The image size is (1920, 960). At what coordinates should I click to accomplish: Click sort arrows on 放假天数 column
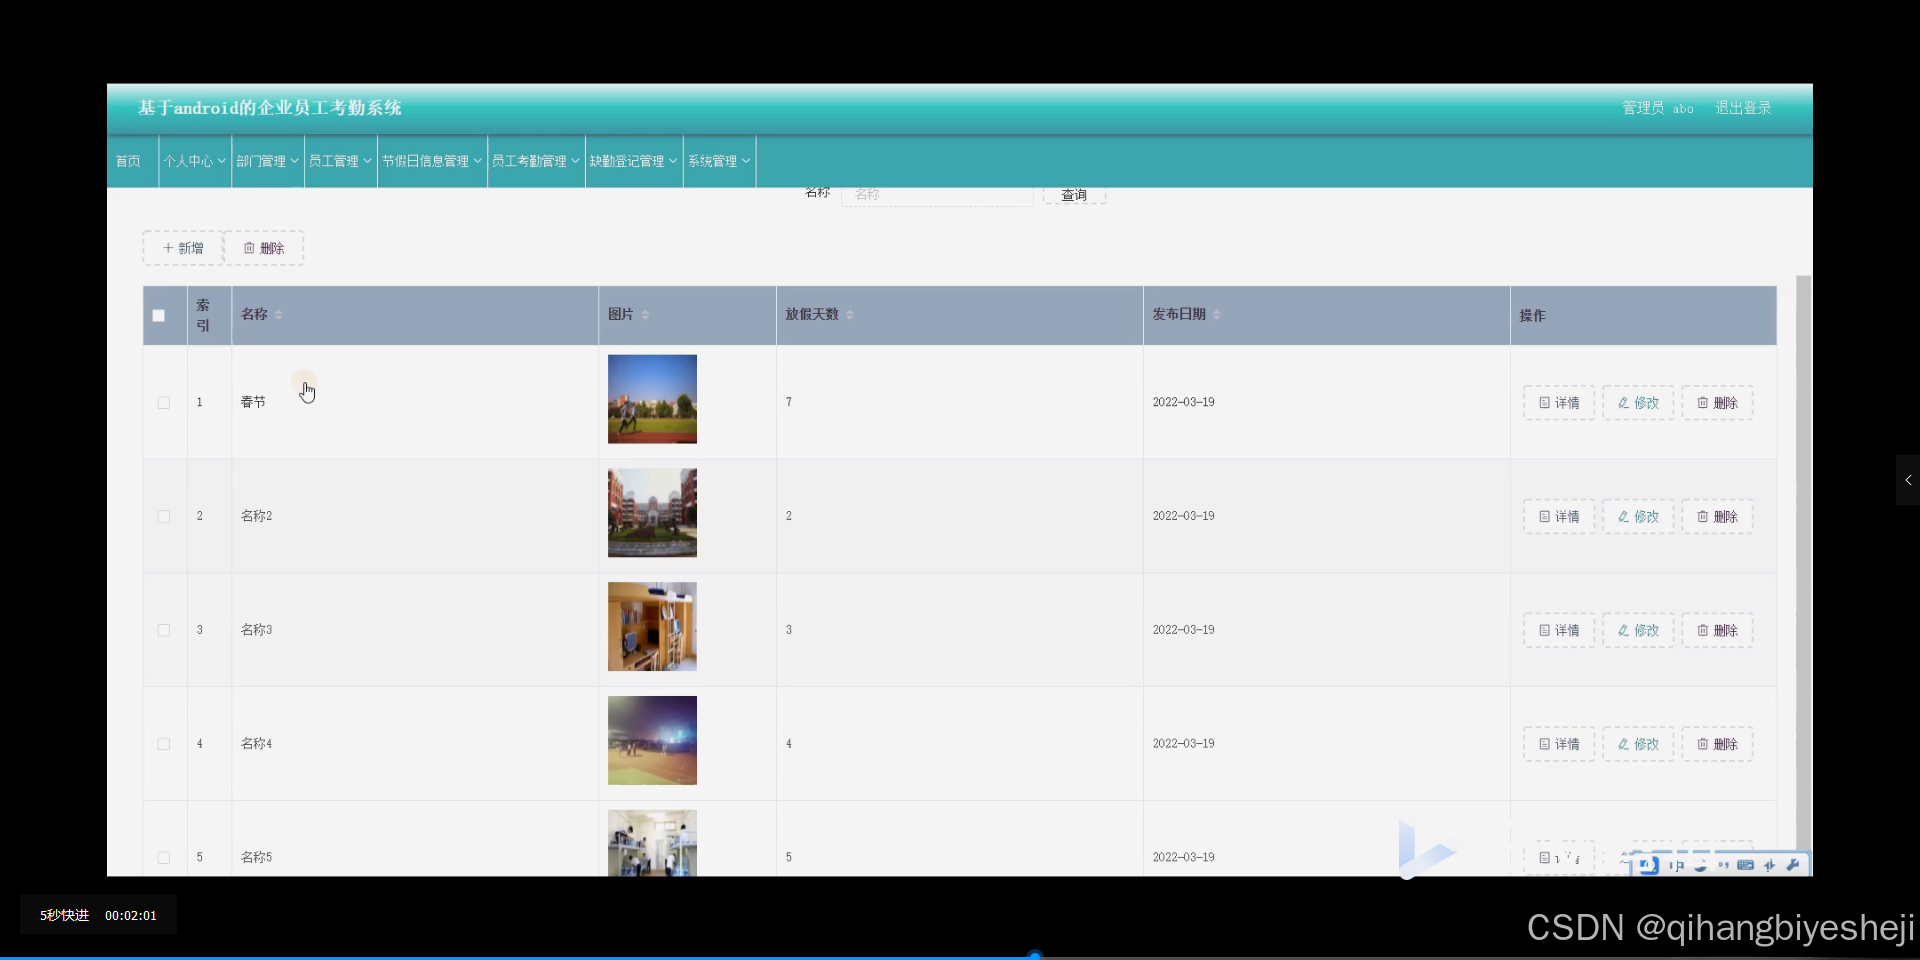(x=850, y=314)
